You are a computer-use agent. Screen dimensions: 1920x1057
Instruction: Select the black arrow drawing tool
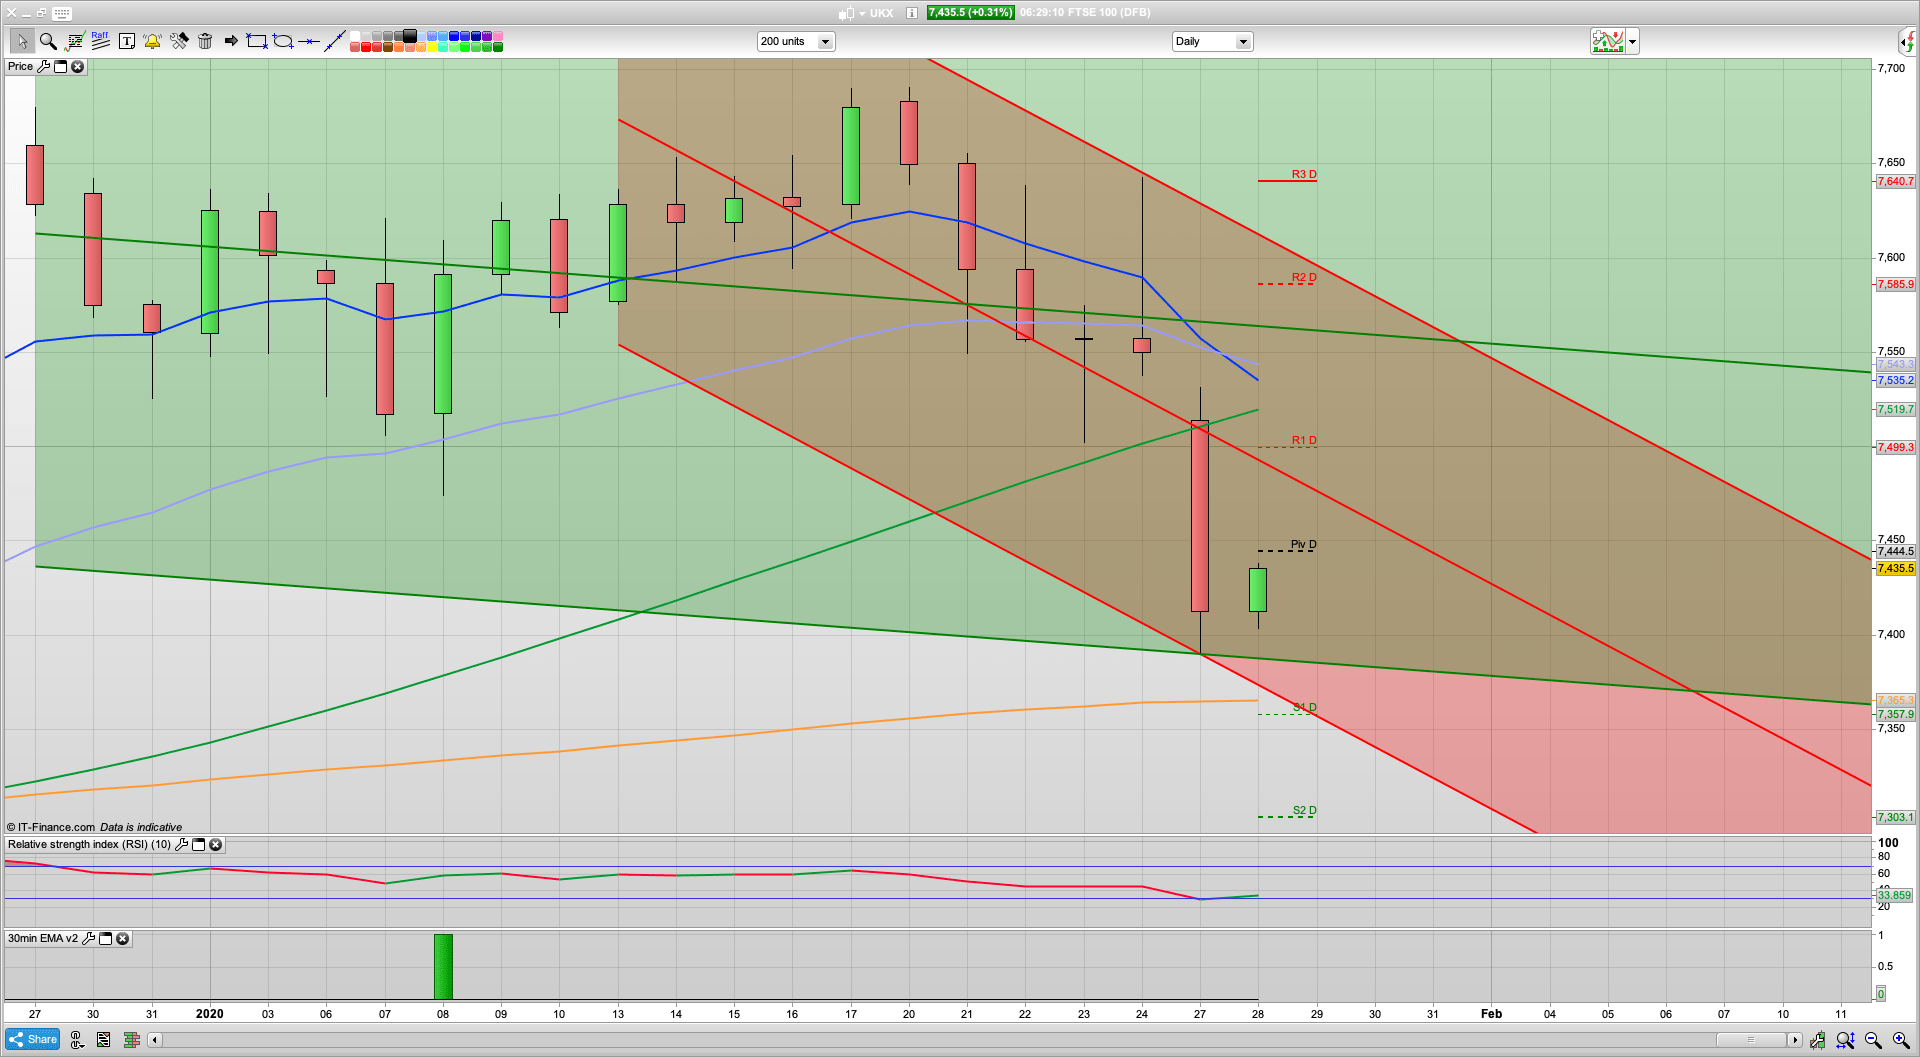tap(231, 41)
